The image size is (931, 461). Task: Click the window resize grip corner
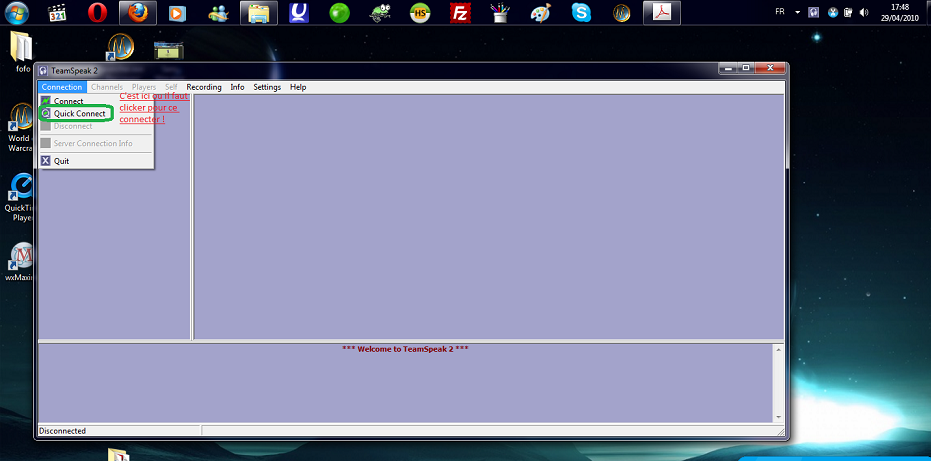(x=780, y=431)
